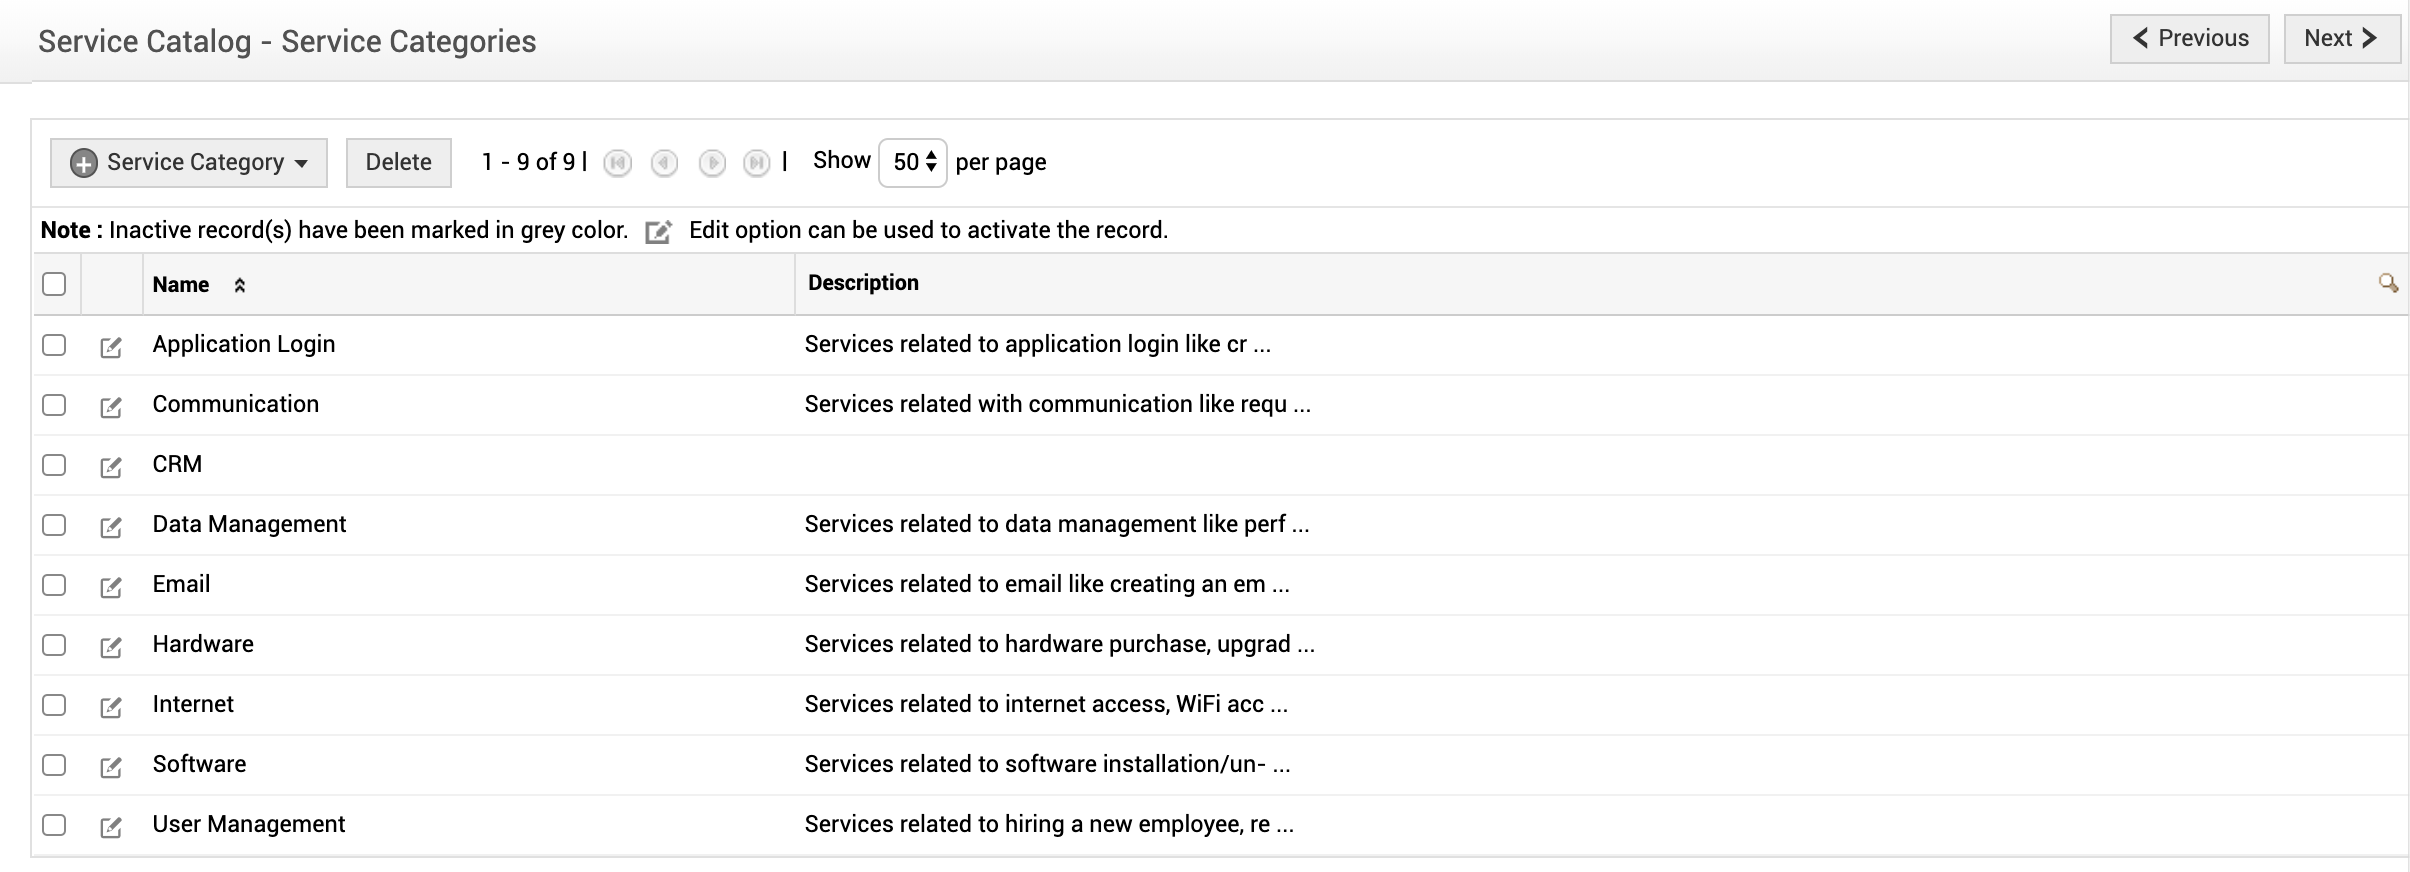Viewport: 2410px width, 872px height.
Task: Go to the first page of records
Action: tap(618, 163)
